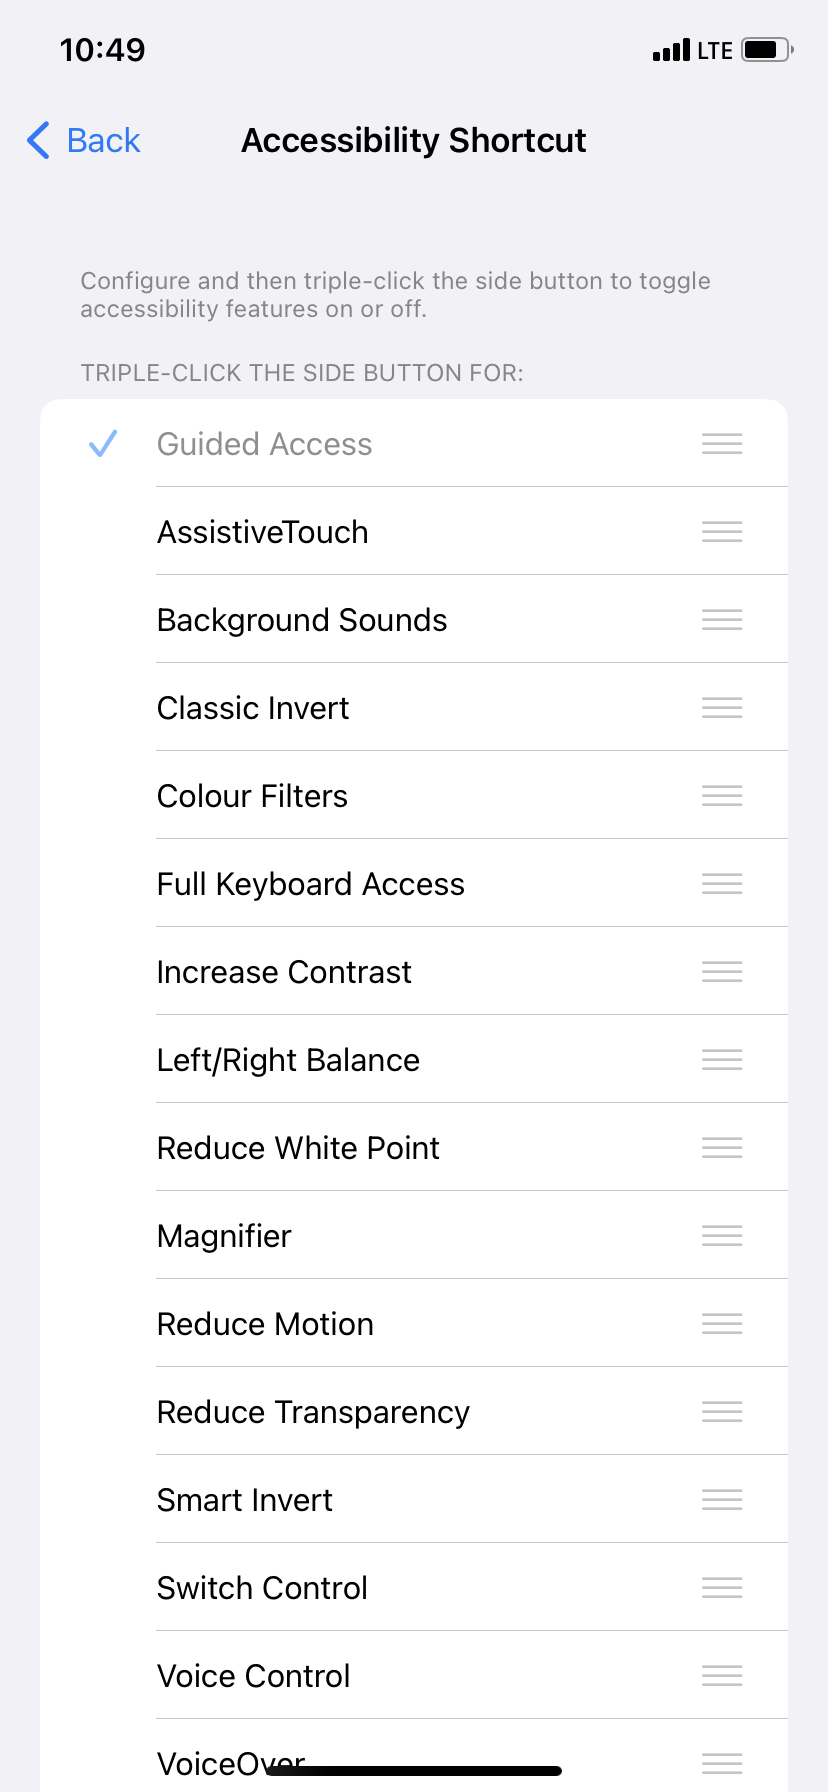This screenshot has height=1792, width=828.
Task: Tap the blue back chevron icon
Action: coord(39,141)
